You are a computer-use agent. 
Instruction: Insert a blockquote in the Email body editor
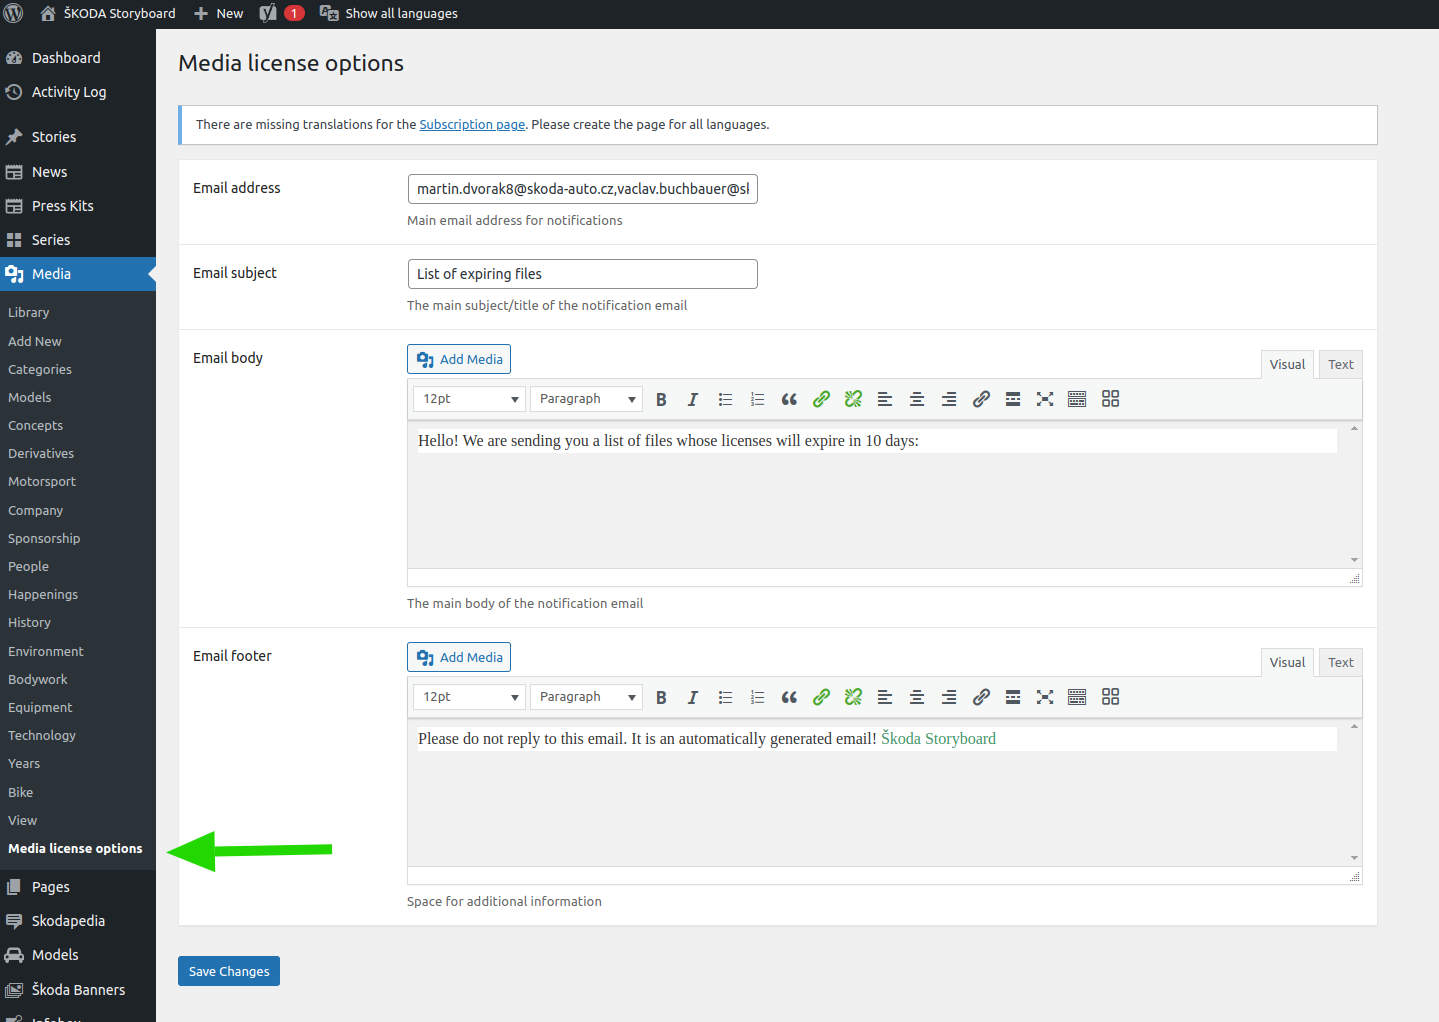click(x=789, y=399)
